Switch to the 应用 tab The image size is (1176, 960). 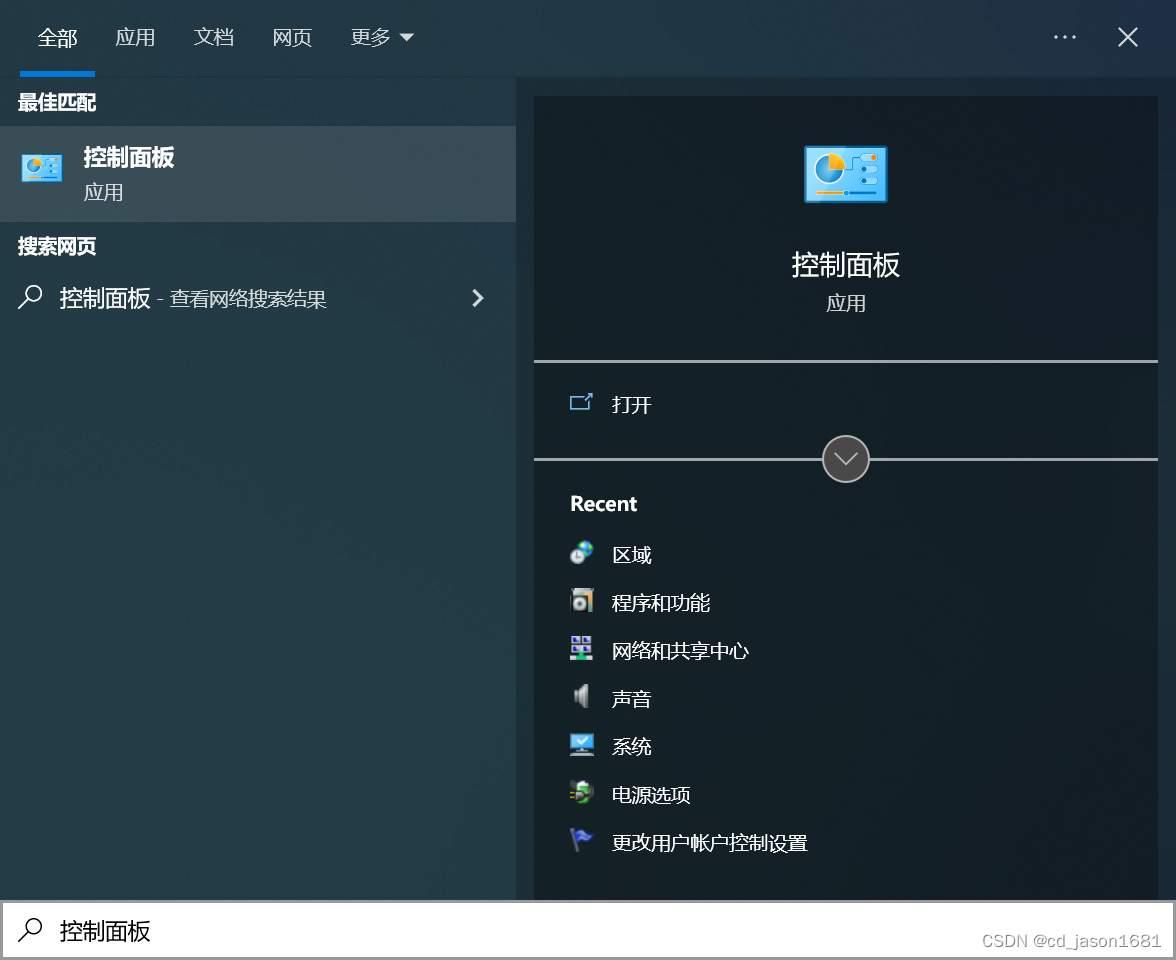[x=135, y=38]
